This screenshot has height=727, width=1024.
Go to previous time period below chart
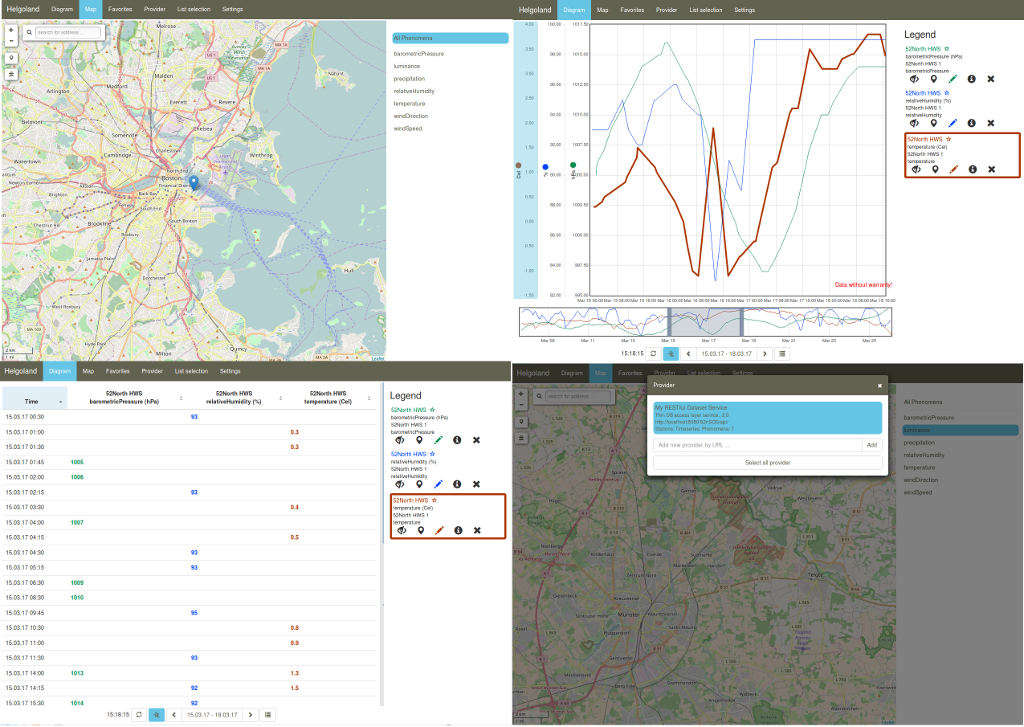(688, 353)
